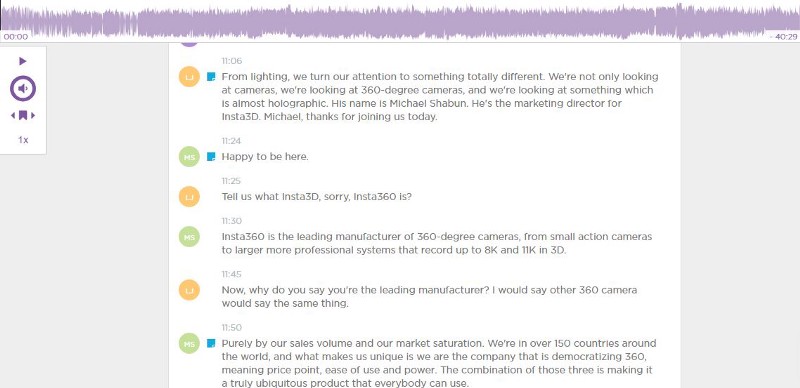The image size is (800, 388).
Task: Mute audio using the speaker volume icon
Action: pos(22,88)
